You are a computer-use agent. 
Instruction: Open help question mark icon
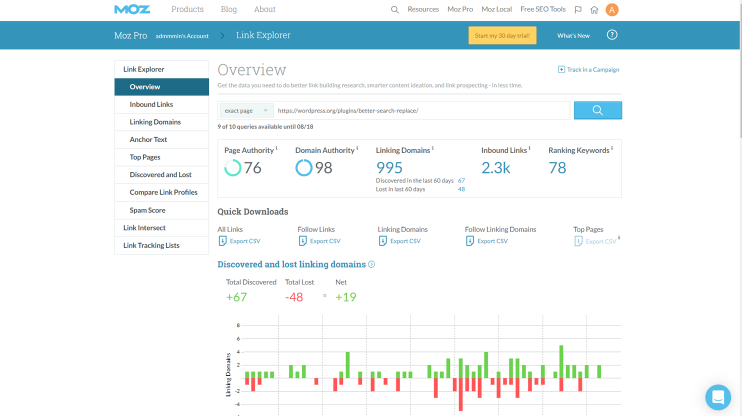tap(612, 35)
